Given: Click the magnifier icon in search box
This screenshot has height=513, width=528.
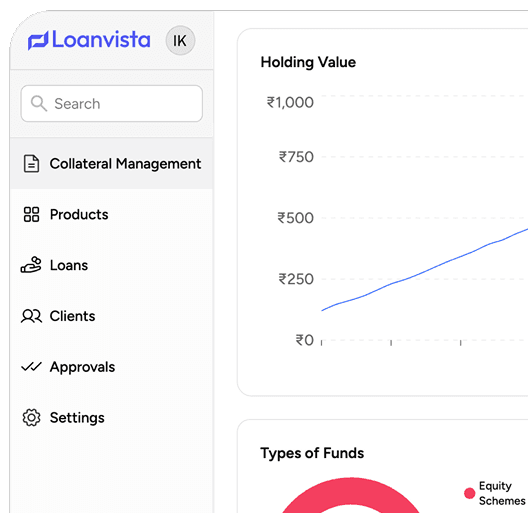Looking at the screenshot, I should pyautogui.click(x=38, y=103).
